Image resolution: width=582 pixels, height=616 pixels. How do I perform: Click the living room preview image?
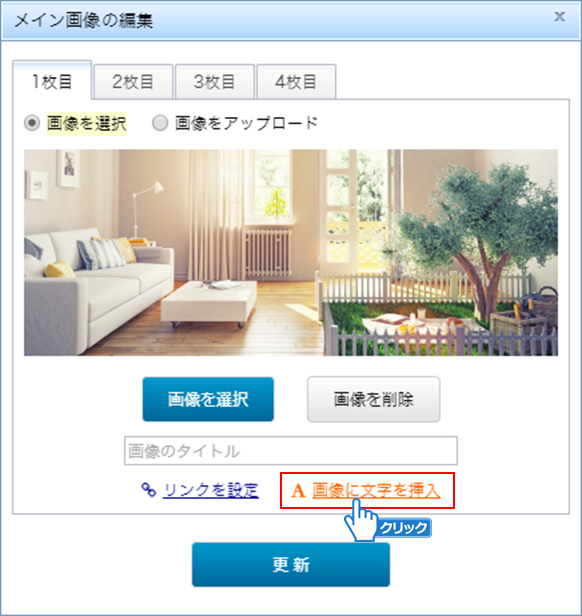tap(291, 253)
